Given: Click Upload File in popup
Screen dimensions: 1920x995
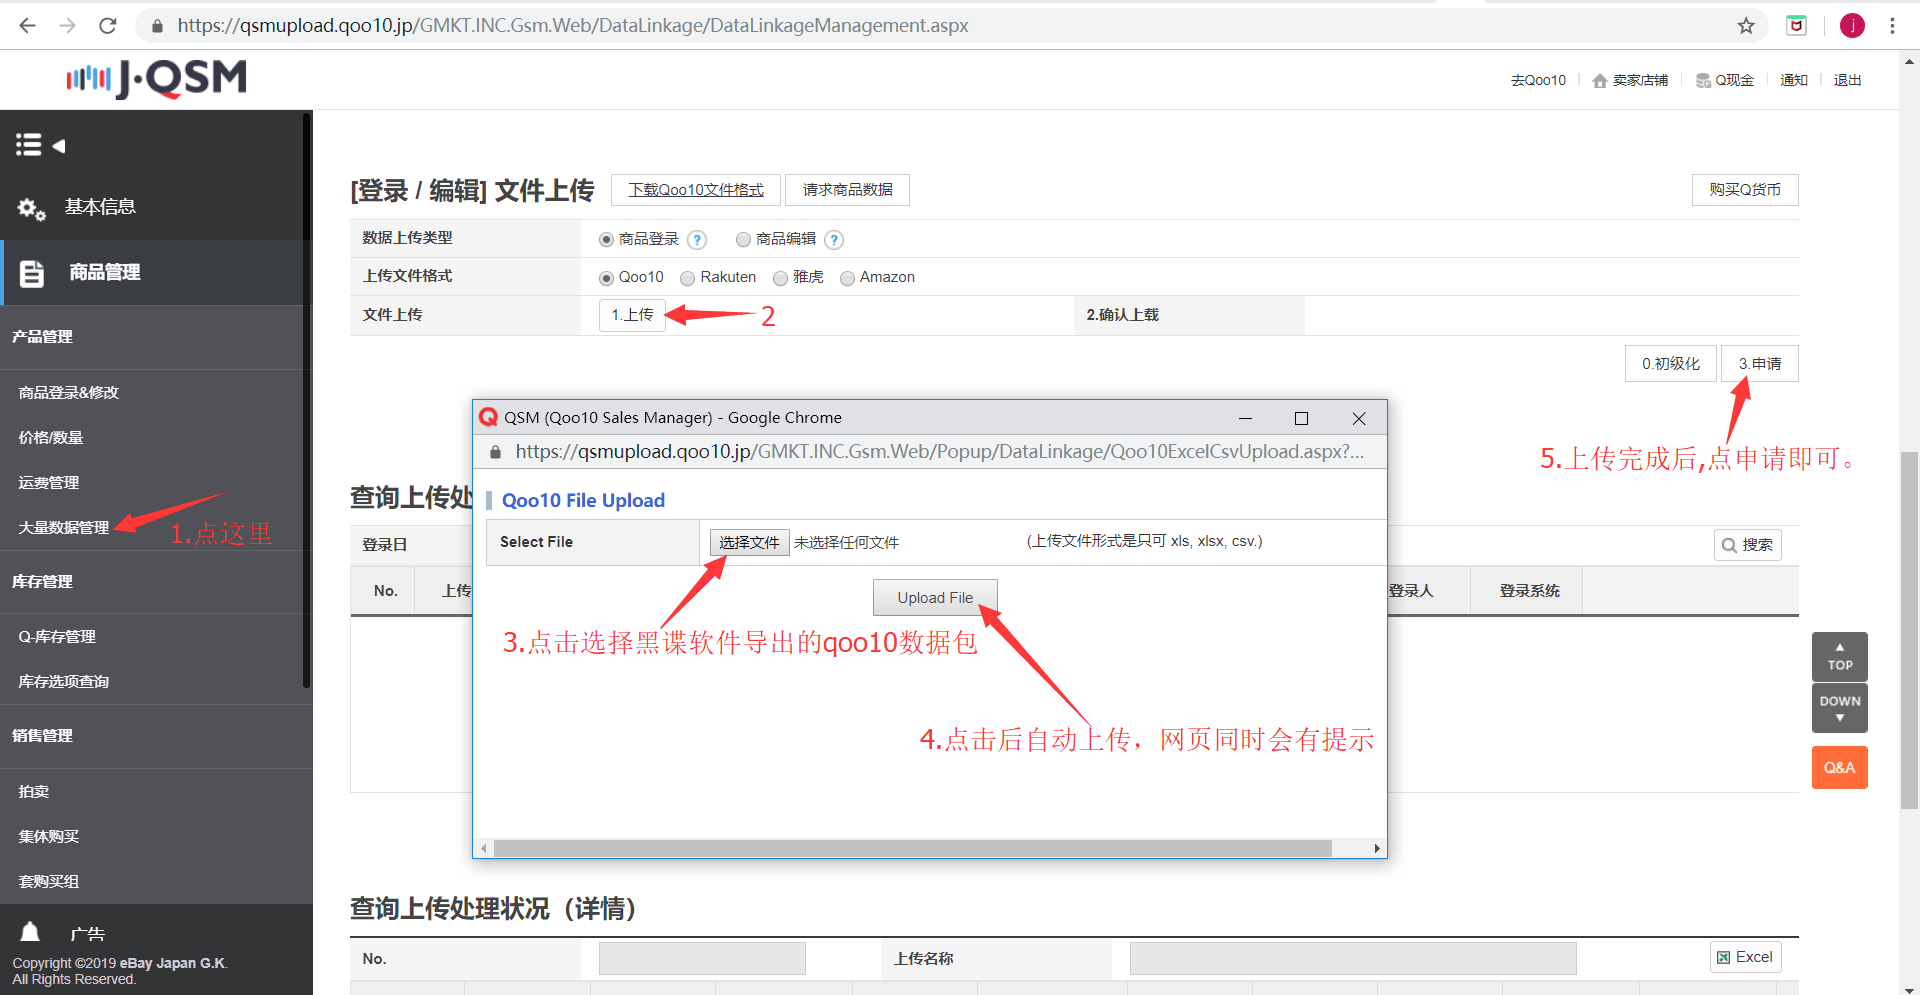Looking at the screenshot, I should click(x=935, y=598).
